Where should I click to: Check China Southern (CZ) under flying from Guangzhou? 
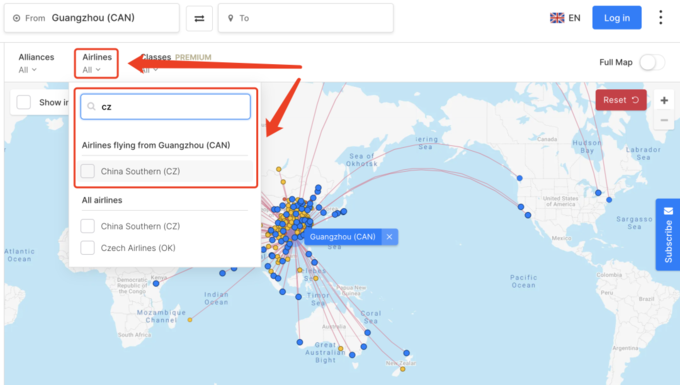(88, 171)
